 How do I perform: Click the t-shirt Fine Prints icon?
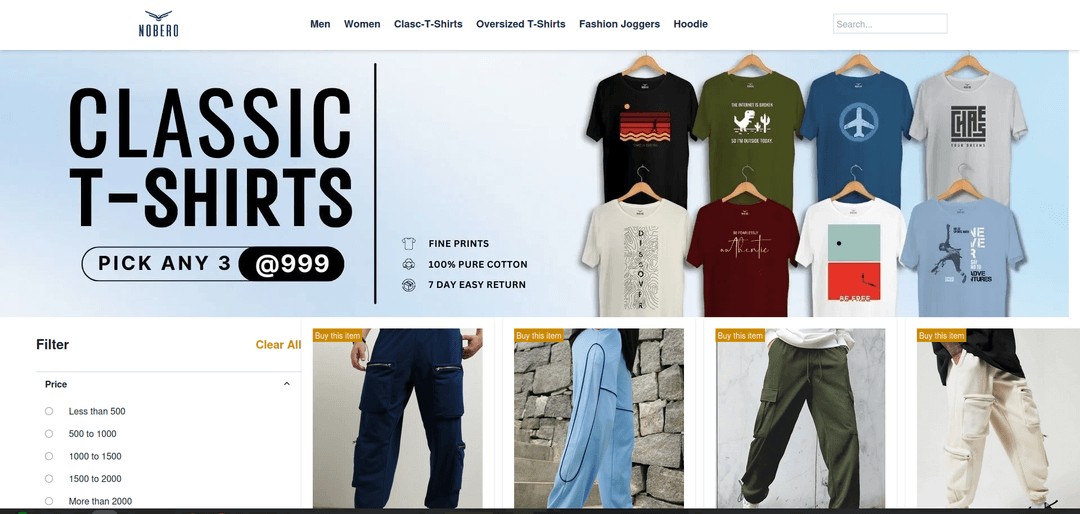[x=408, y=243]
